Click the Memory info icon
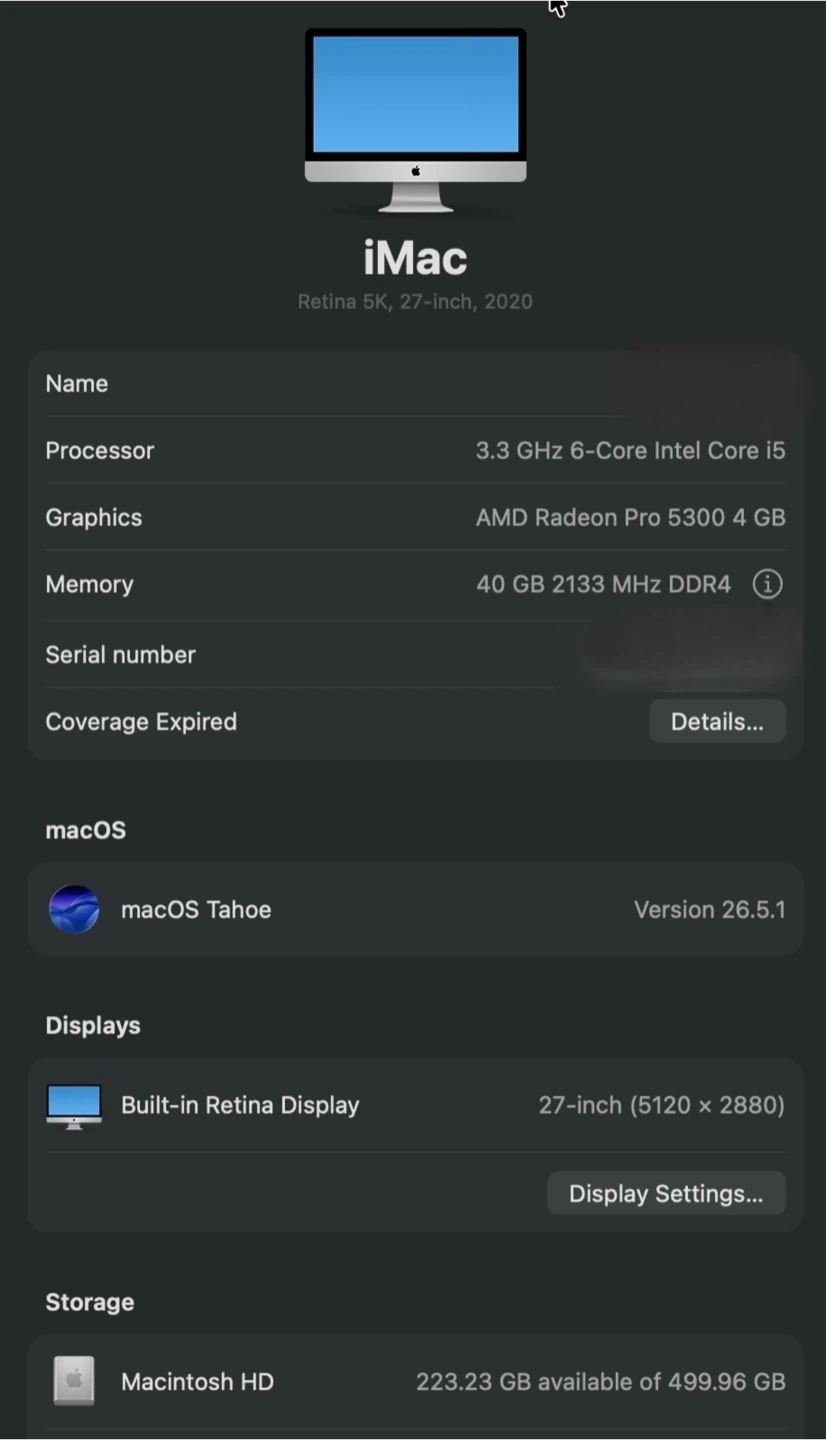 pyautogui.click(x=767, y=584)
